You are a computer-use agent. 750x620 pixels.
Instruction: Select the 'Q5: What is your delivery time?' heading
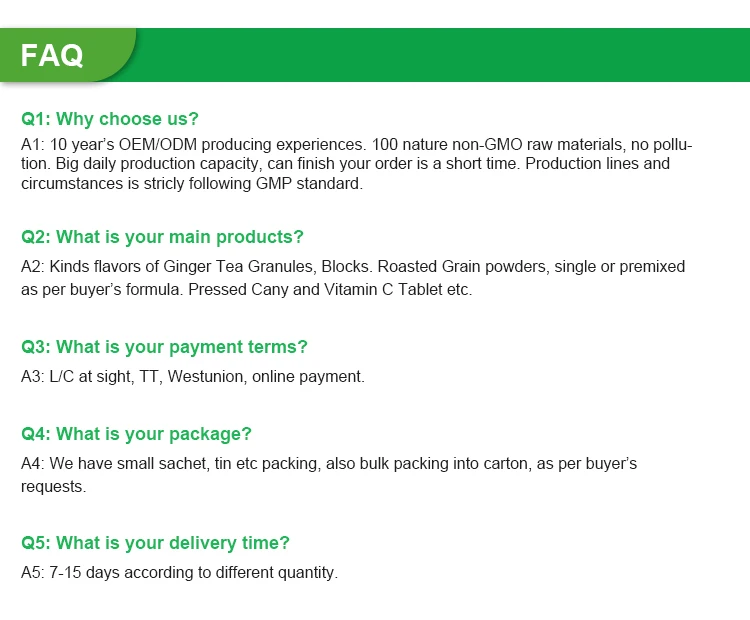[x=155, y=543]
